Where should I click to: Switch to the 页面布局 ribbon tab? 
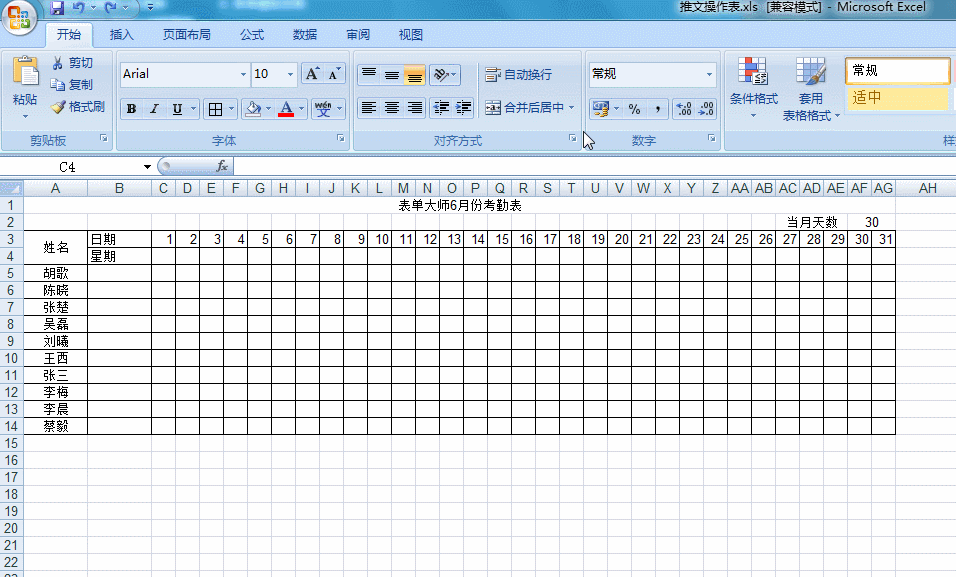pyautogui.click(x=187, y=35)
